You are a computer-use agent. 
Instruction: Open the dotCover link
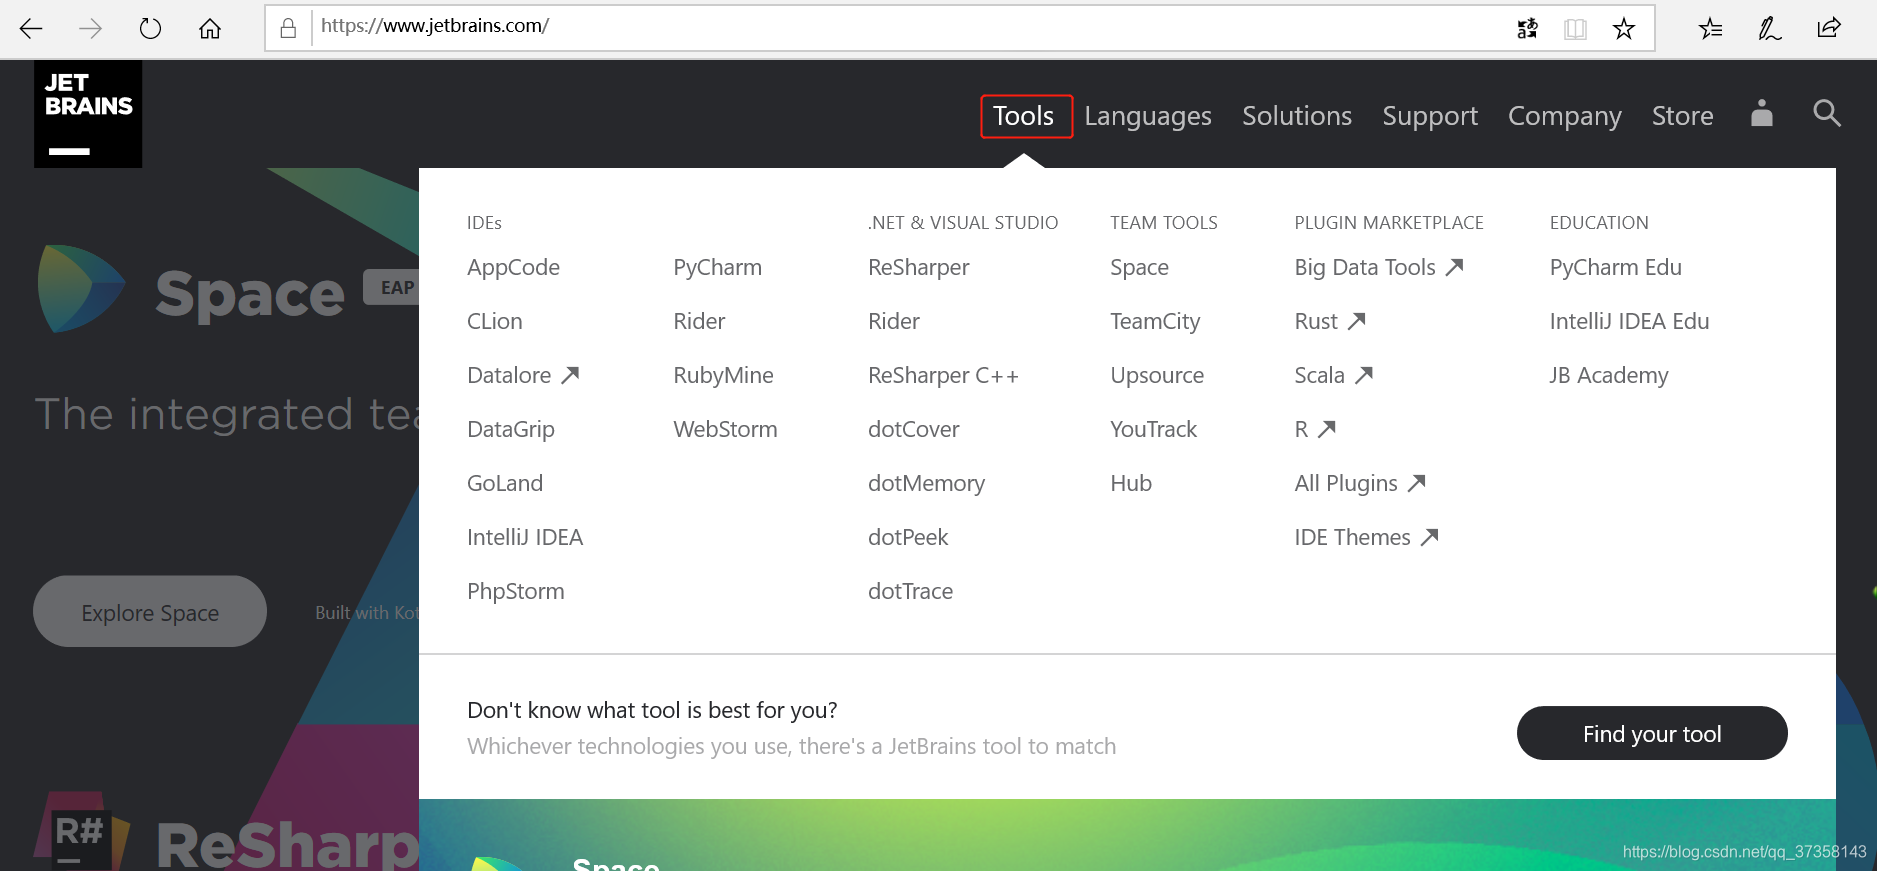pyautogui.click(x=914, y=429)
